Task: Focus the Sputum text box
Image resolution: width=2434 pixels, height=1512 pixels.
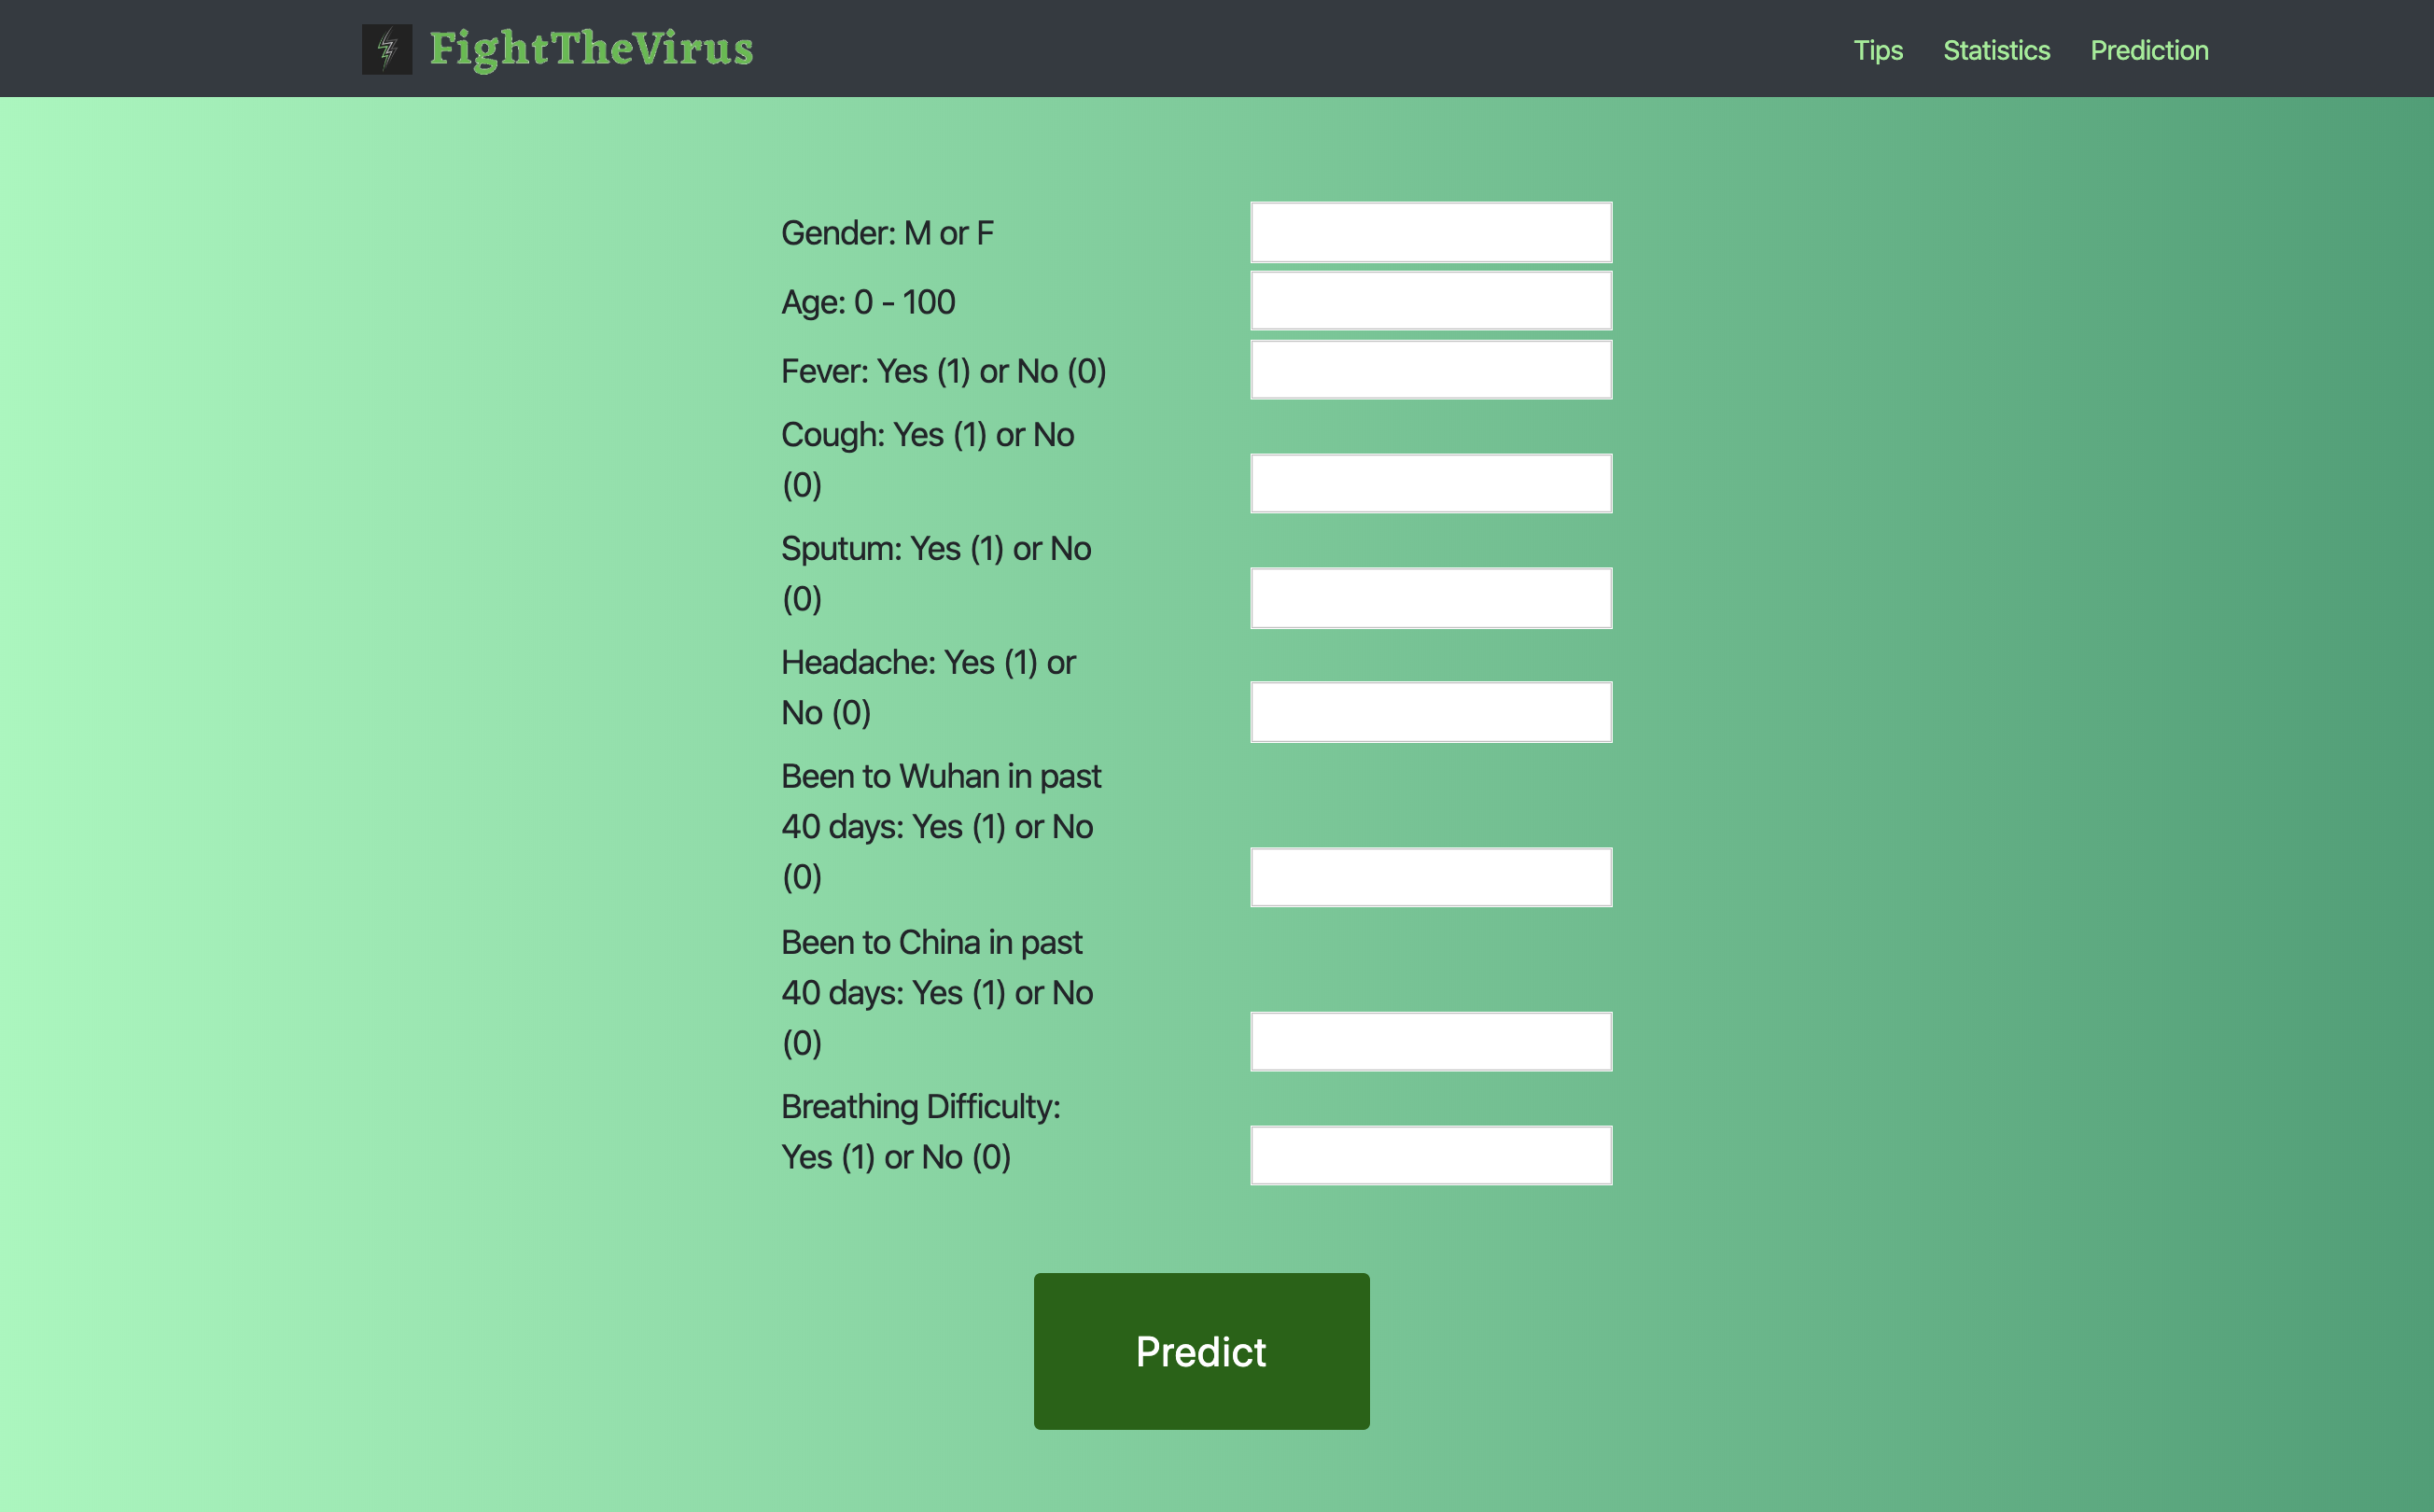Action: tap(1430, 598)
